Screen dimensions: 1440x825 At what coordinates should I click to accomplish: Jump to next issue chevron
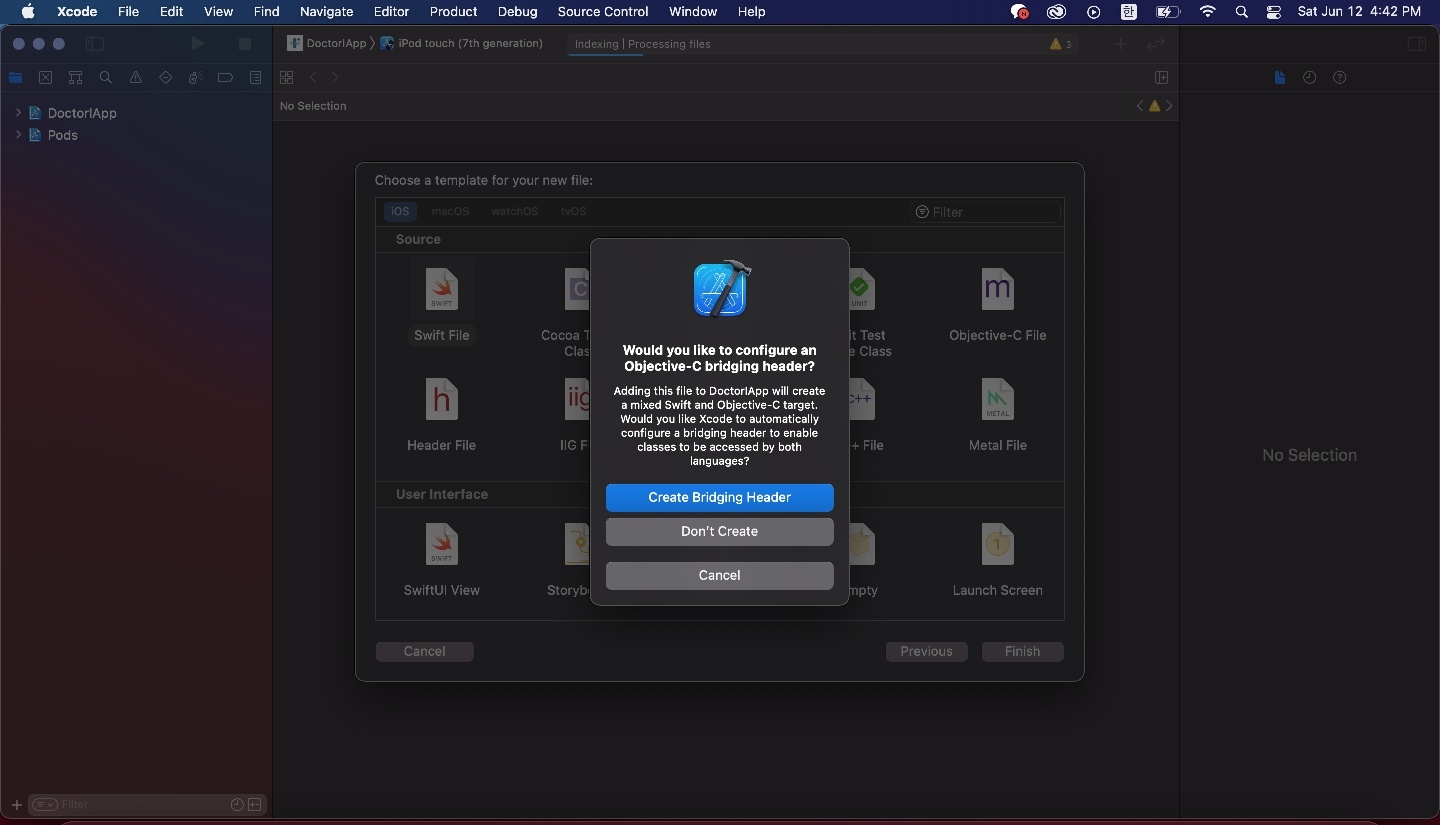[x=1169, y=106]
